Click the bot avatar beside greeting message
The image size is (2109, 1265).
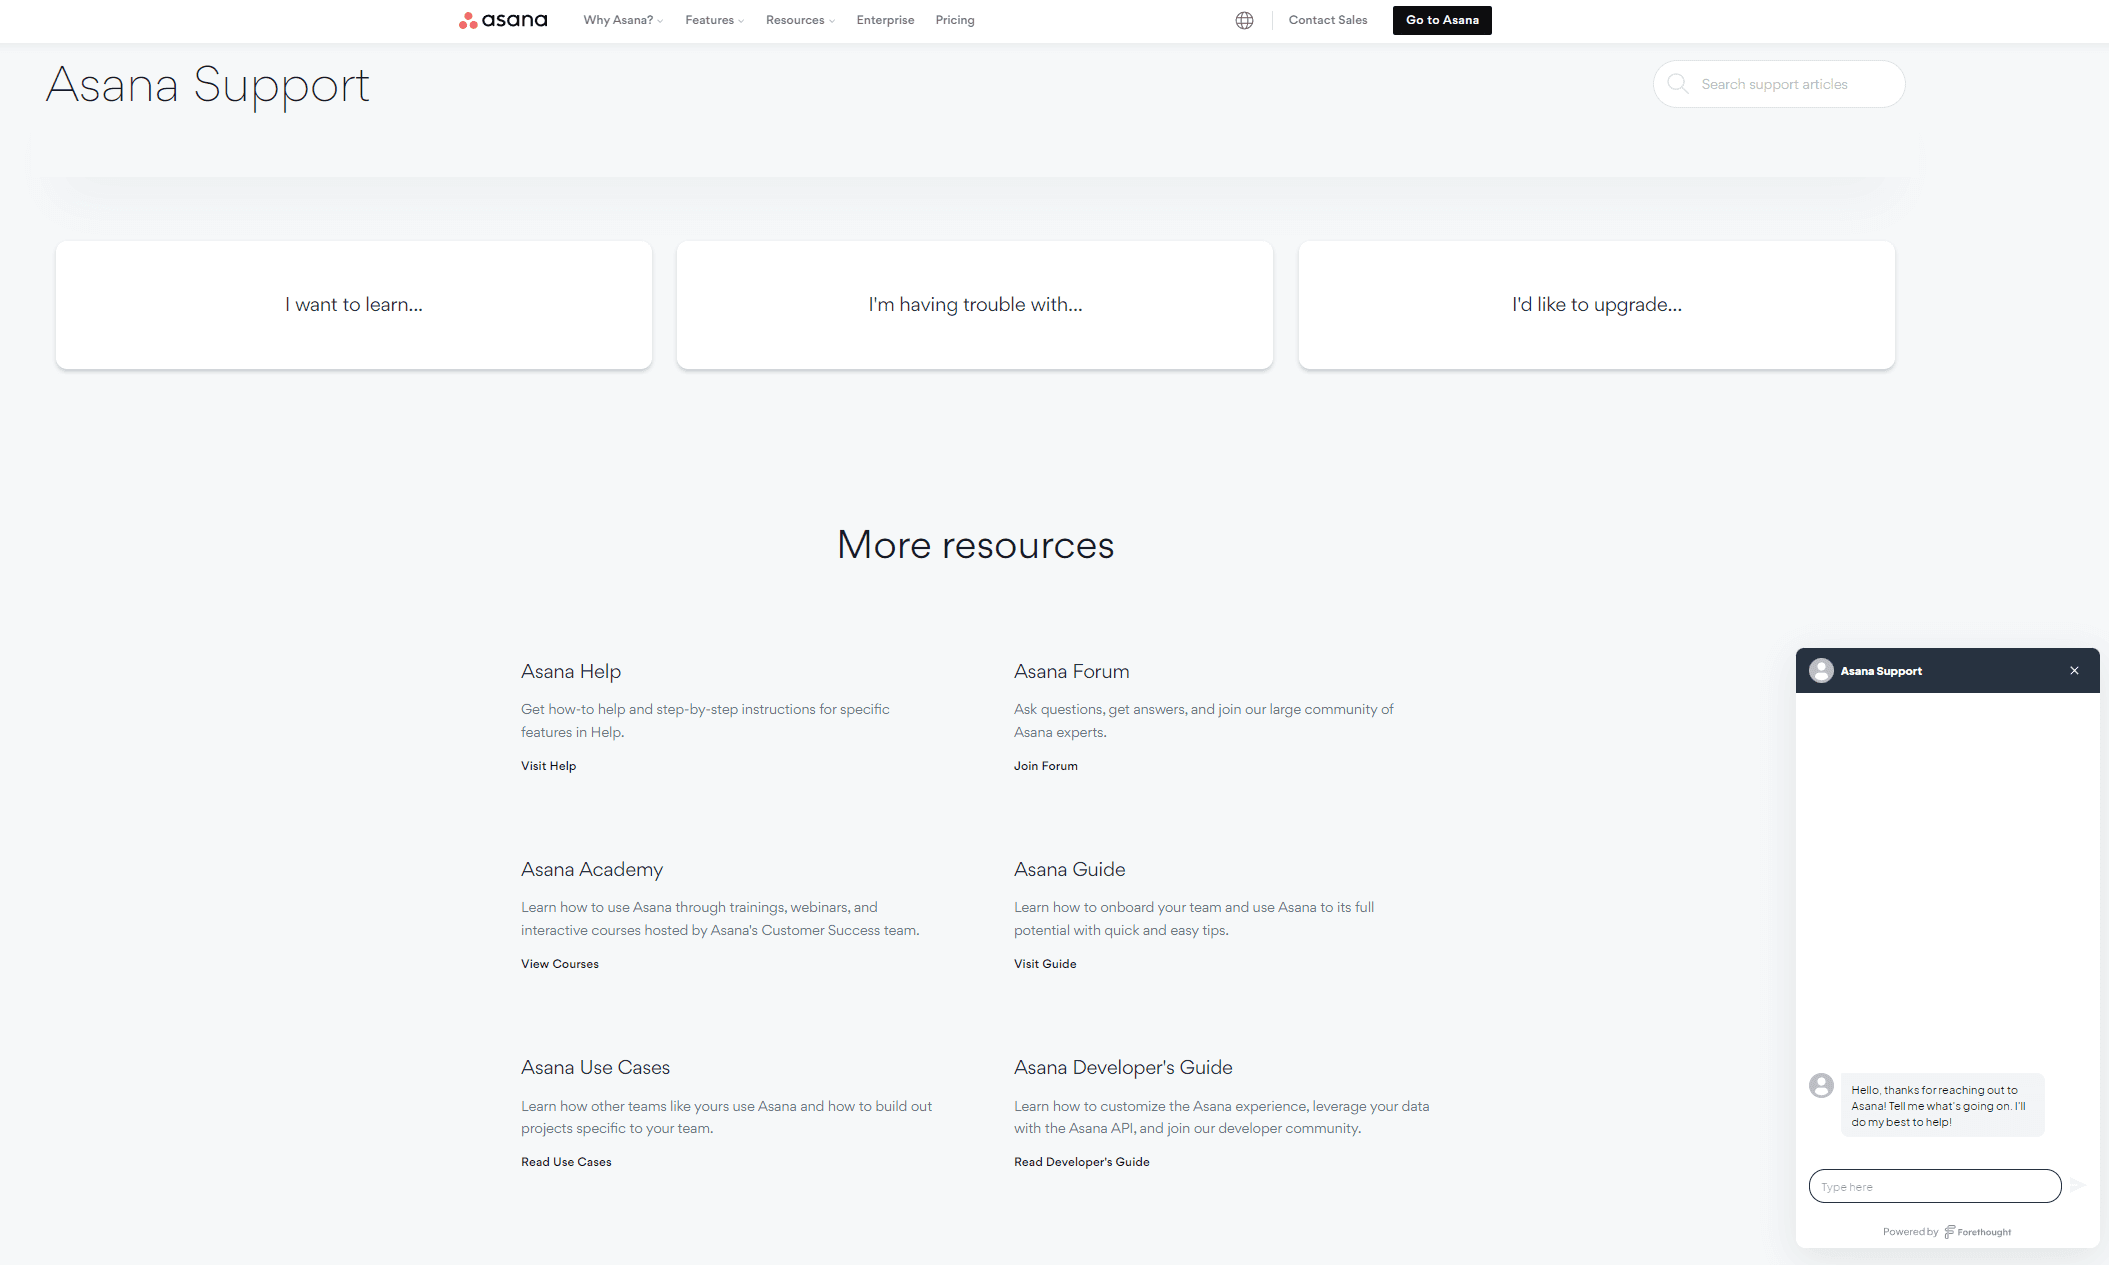click(x=1821, y=1085)
